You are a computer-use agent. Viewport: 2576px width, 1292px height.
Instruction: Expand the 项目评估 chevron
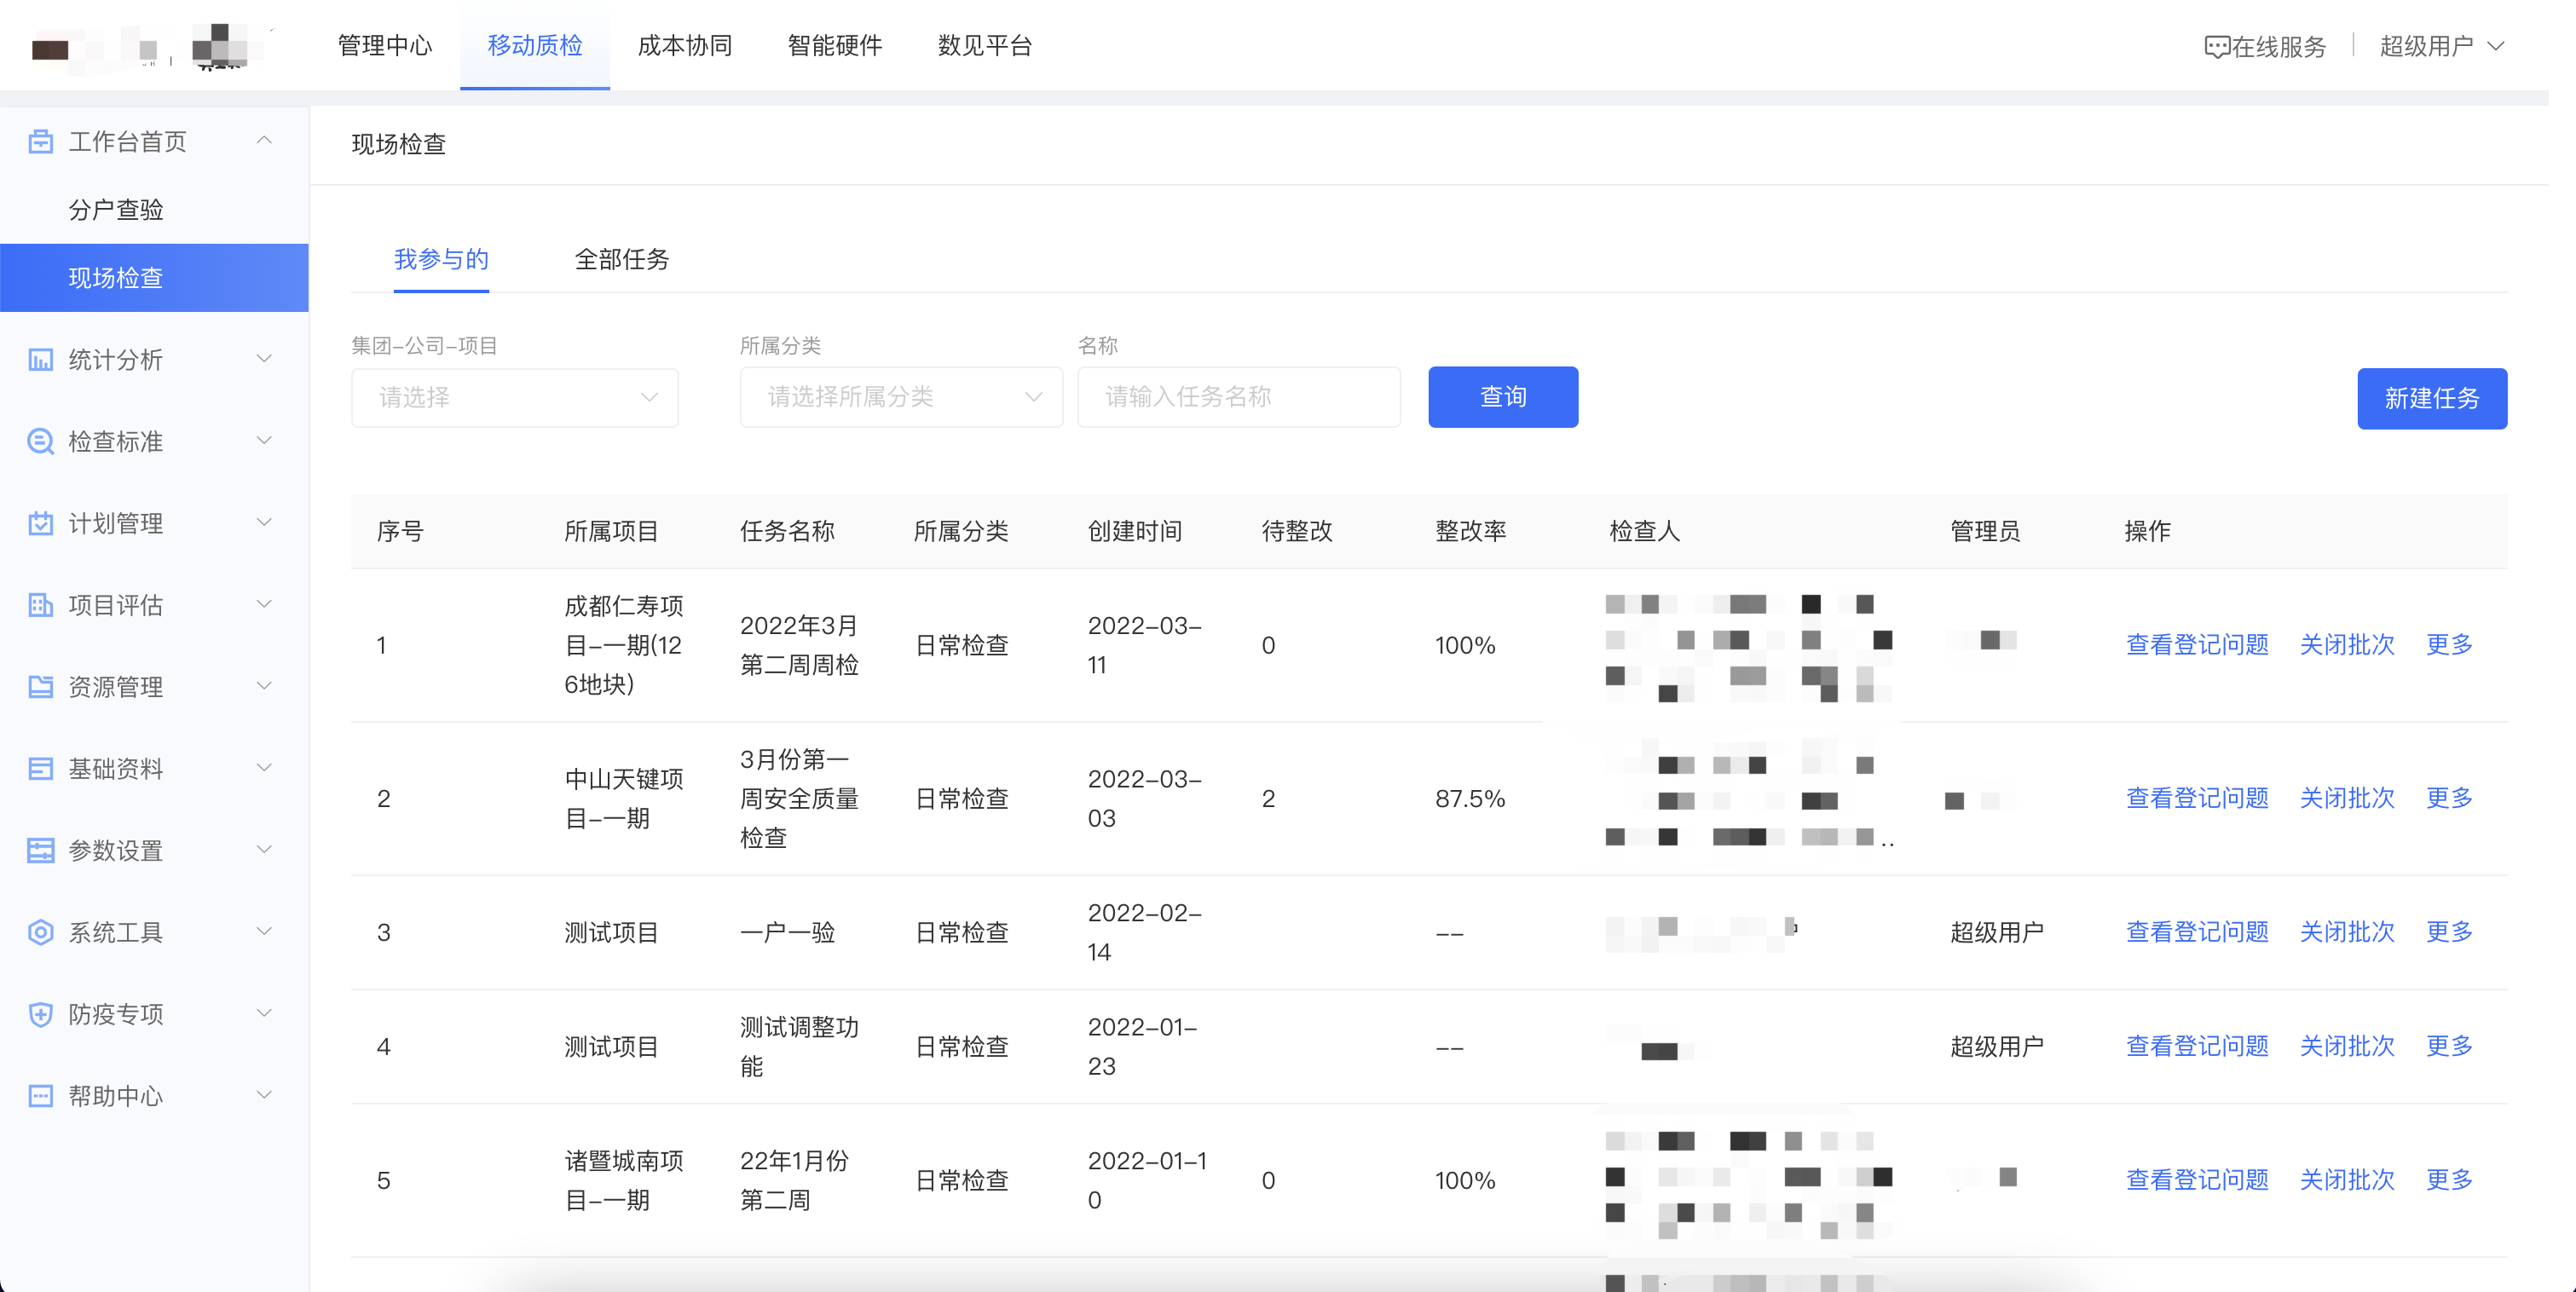pos(264,604)
